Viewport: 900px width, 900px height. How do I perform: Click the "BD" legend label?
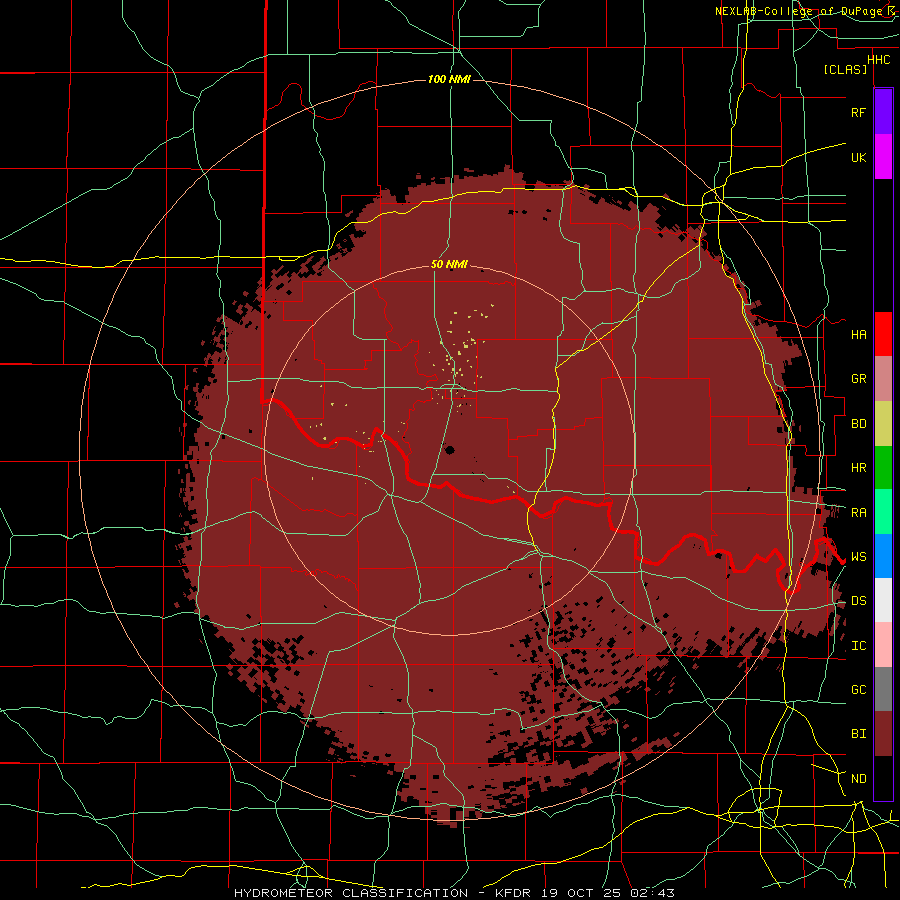pyautogui.click(x=858, y=424)
